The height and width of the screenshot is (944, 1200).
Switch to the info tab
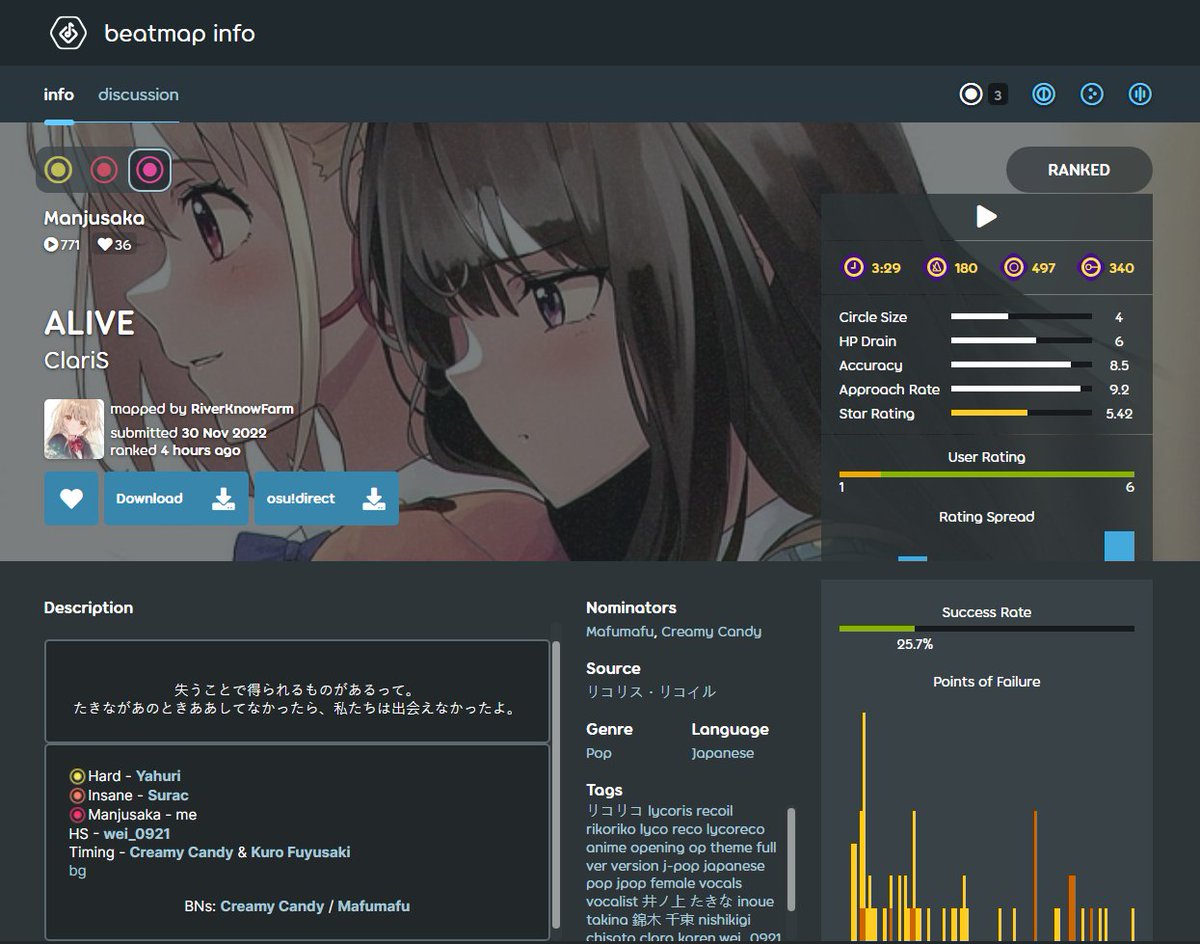(59, 94)
